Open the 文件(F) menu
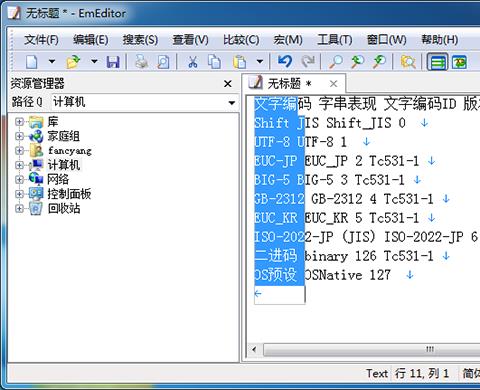This screenshot has width=480, height=390. (x=41, y=40)
